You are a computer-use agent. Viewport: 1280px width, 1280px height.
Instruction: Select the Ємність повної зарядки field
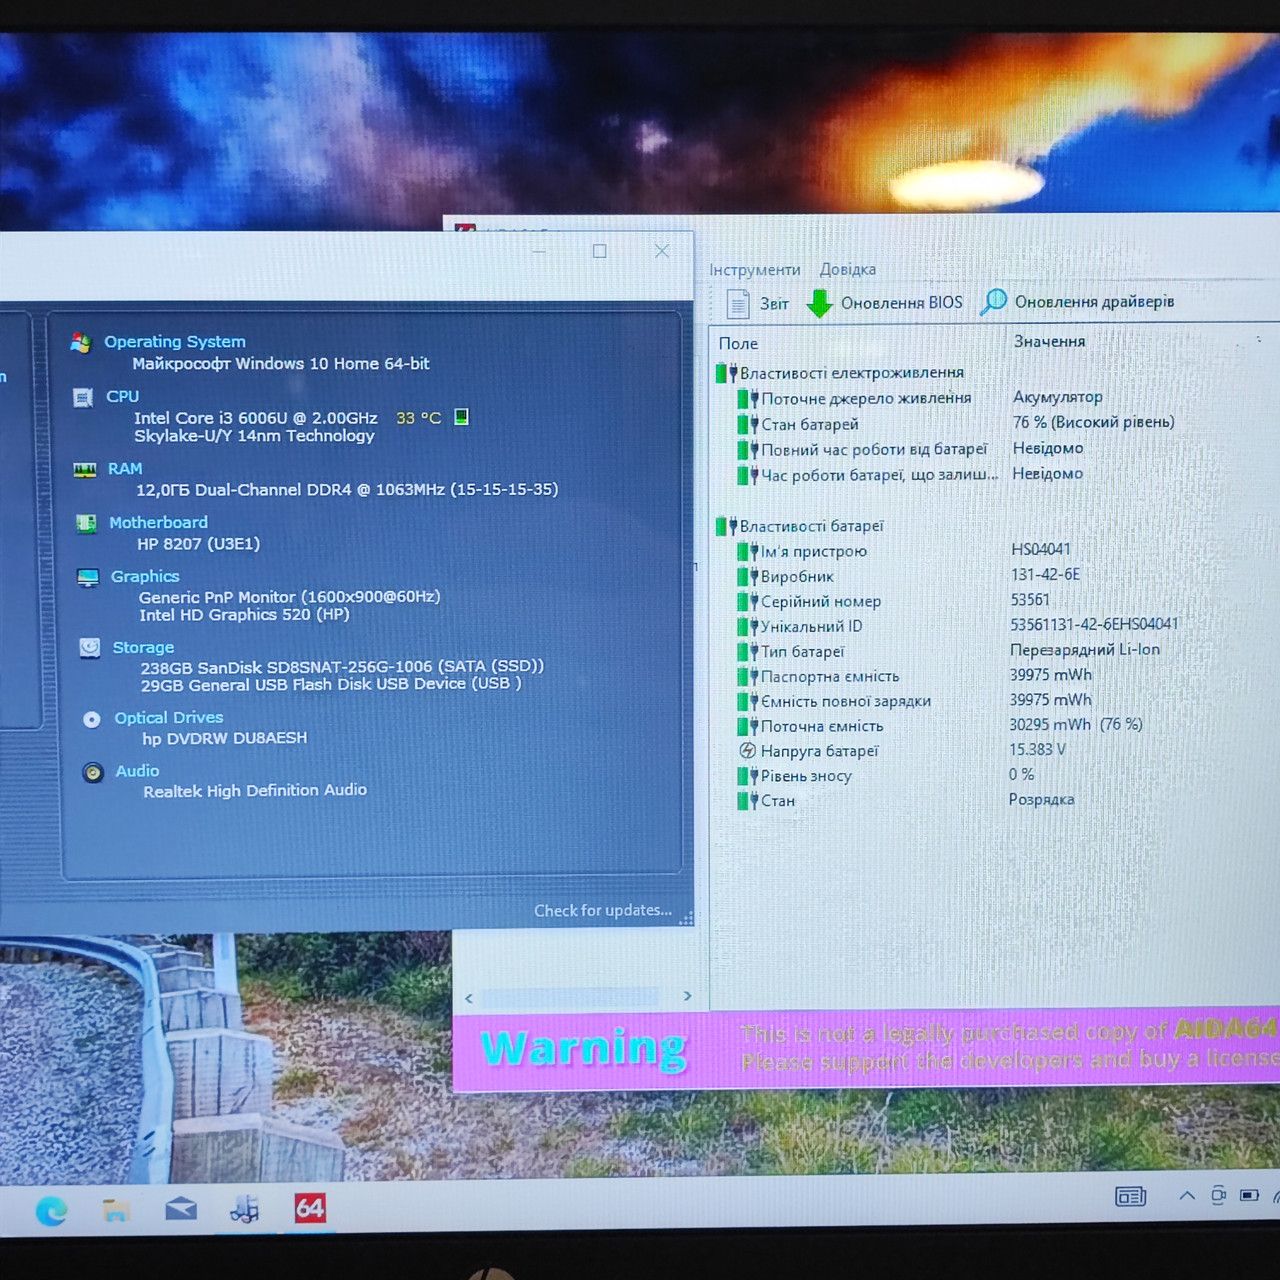tap(835, 701)
